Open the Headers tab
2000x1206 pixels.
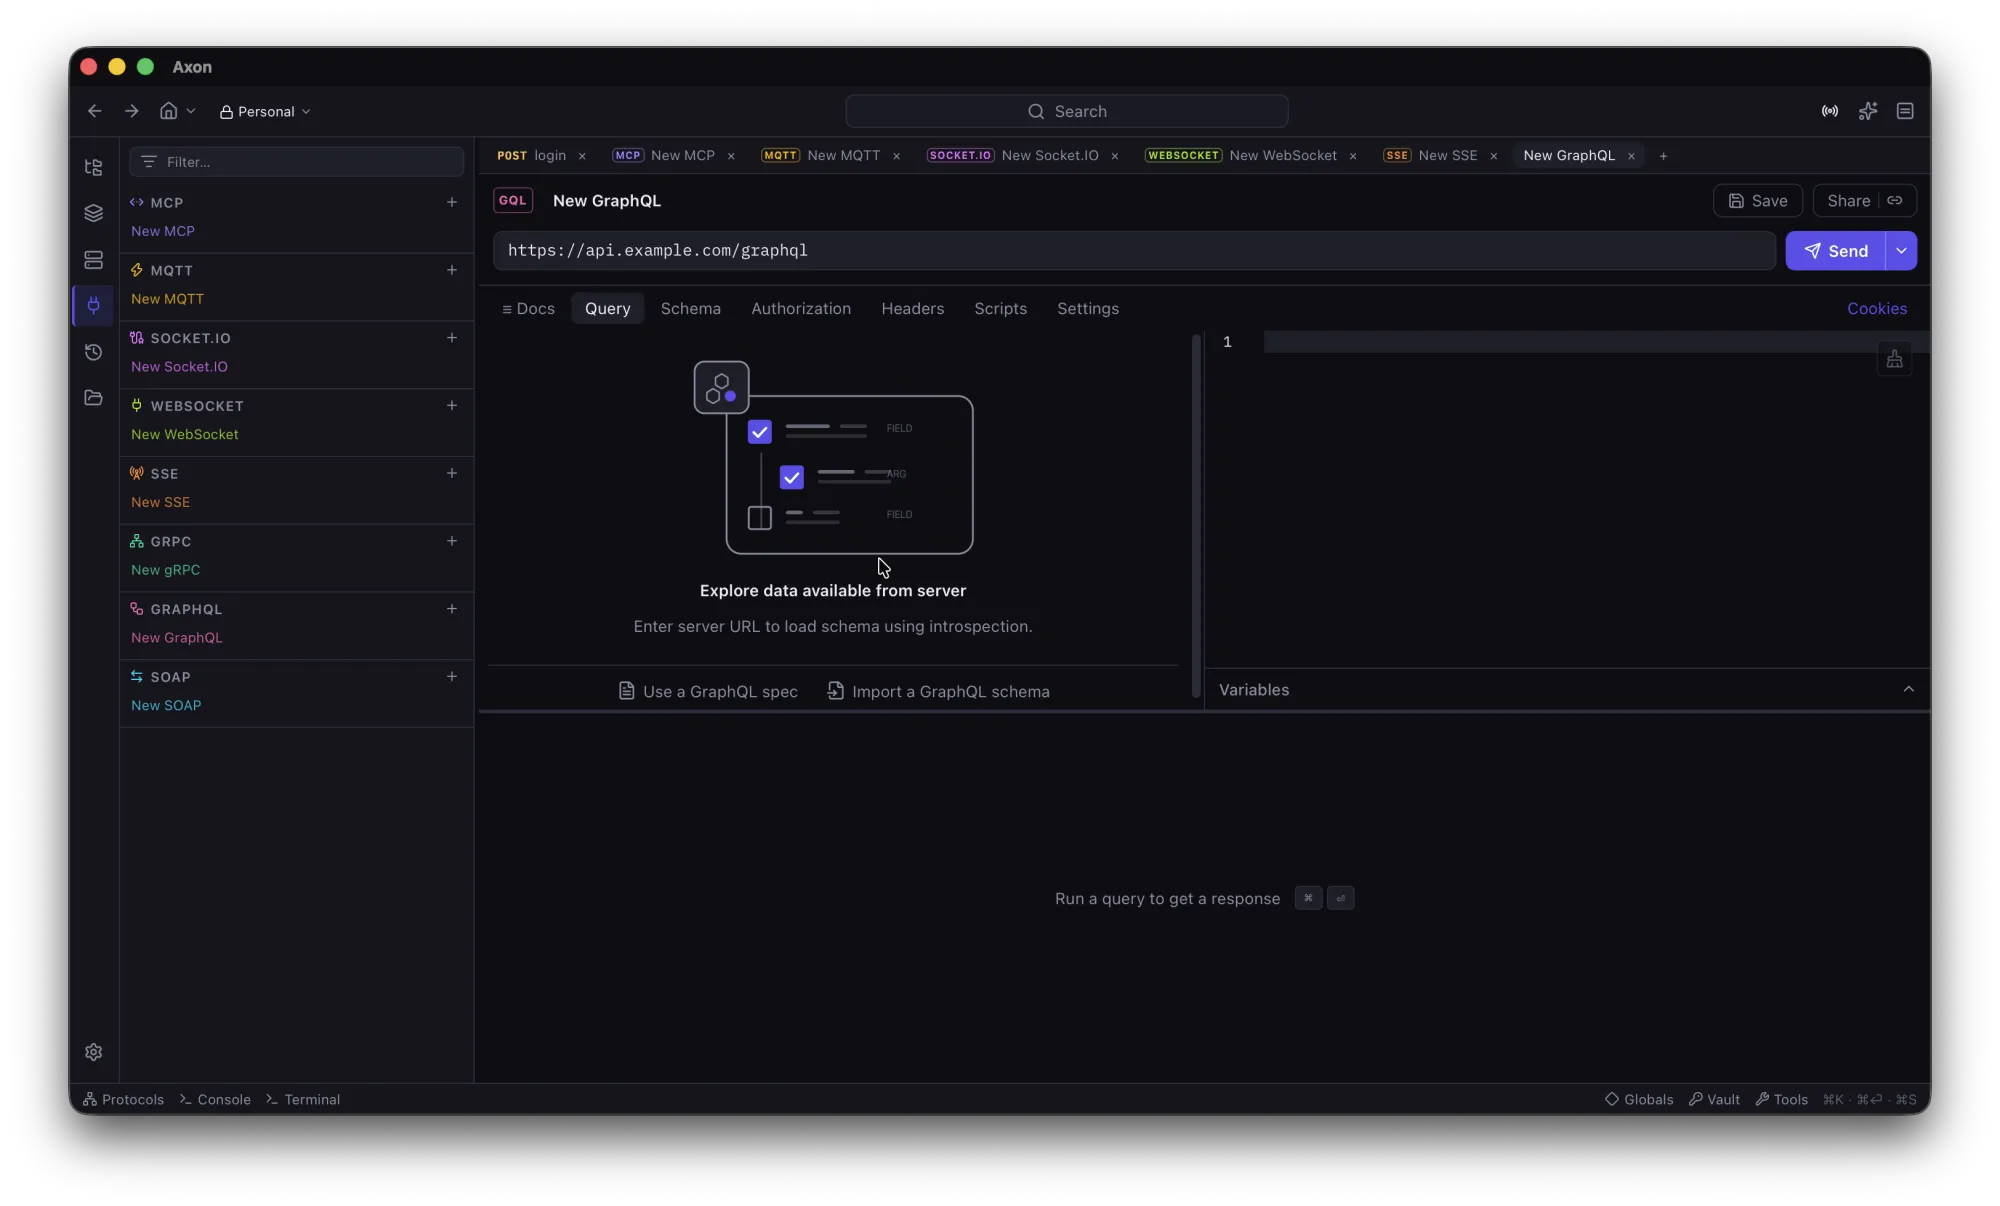(912, 308)
